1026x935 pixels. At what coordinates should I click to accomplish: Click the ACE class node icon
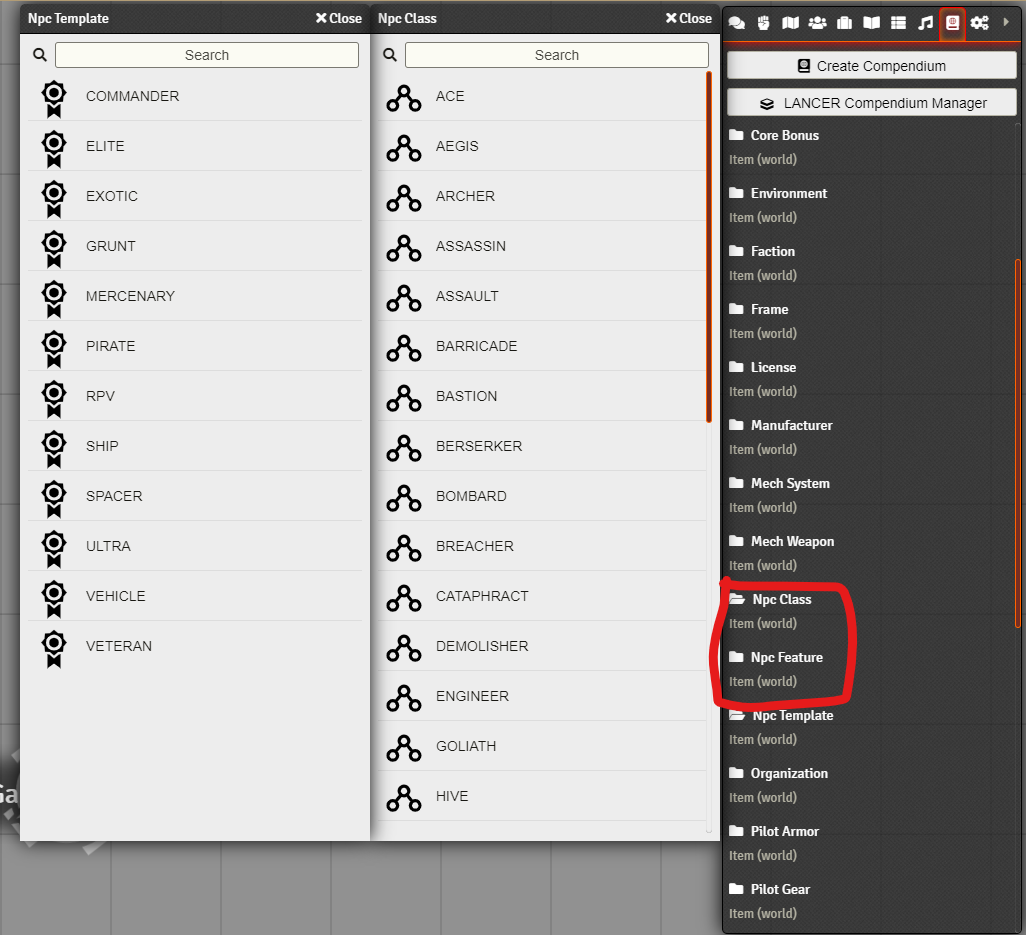point(404,98)
